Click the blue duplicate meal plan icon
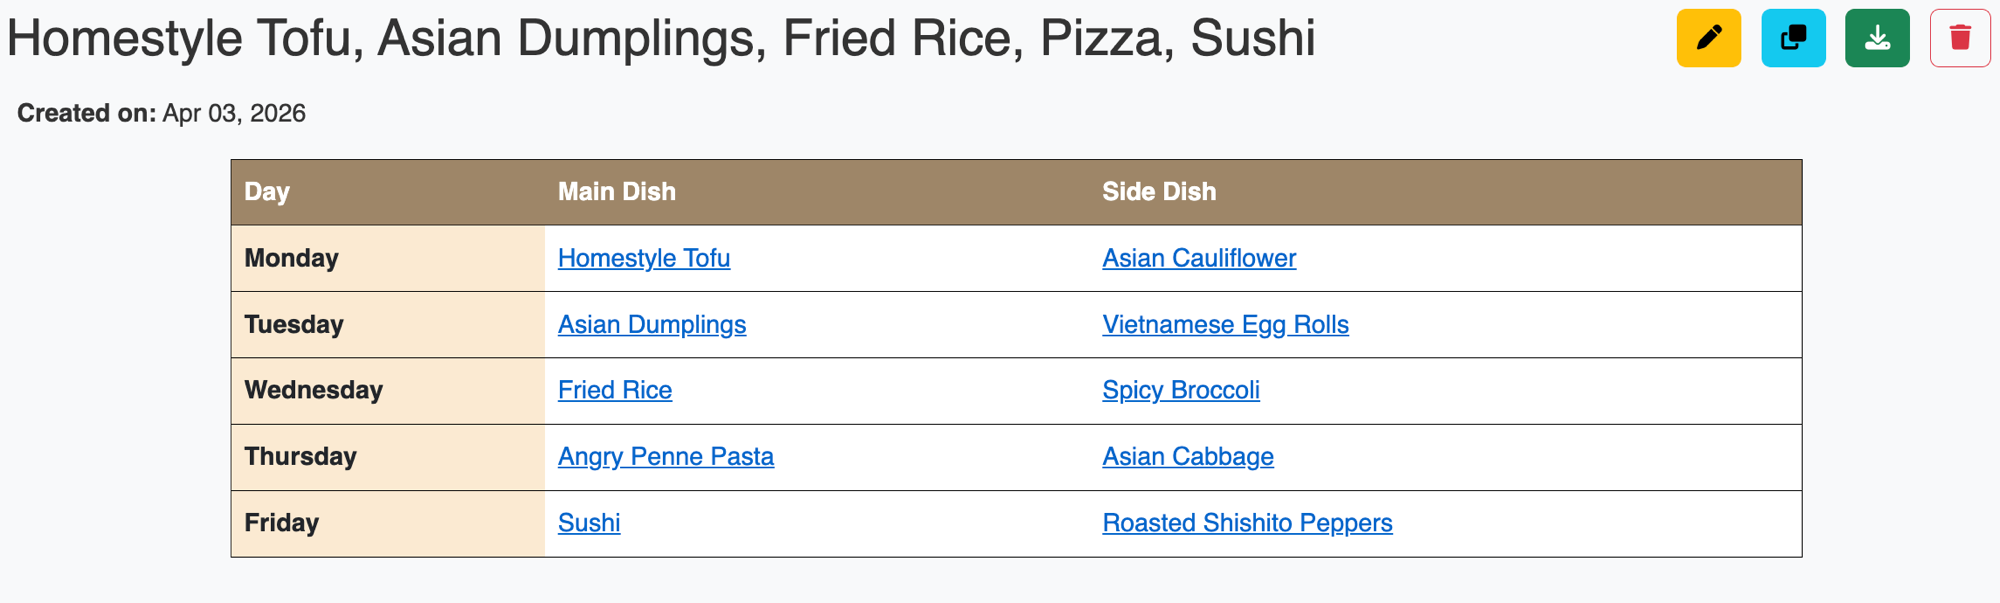 (x=1793, y=38)
